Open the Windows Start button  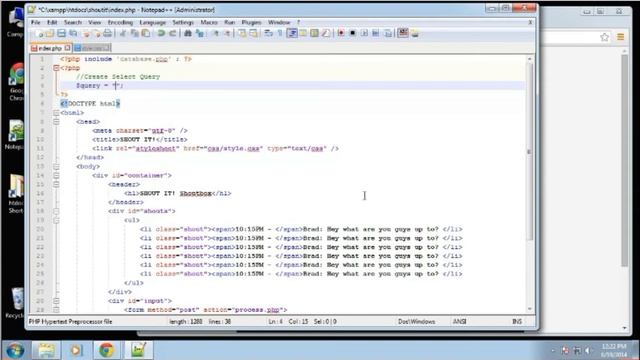[x=15, y=350]
